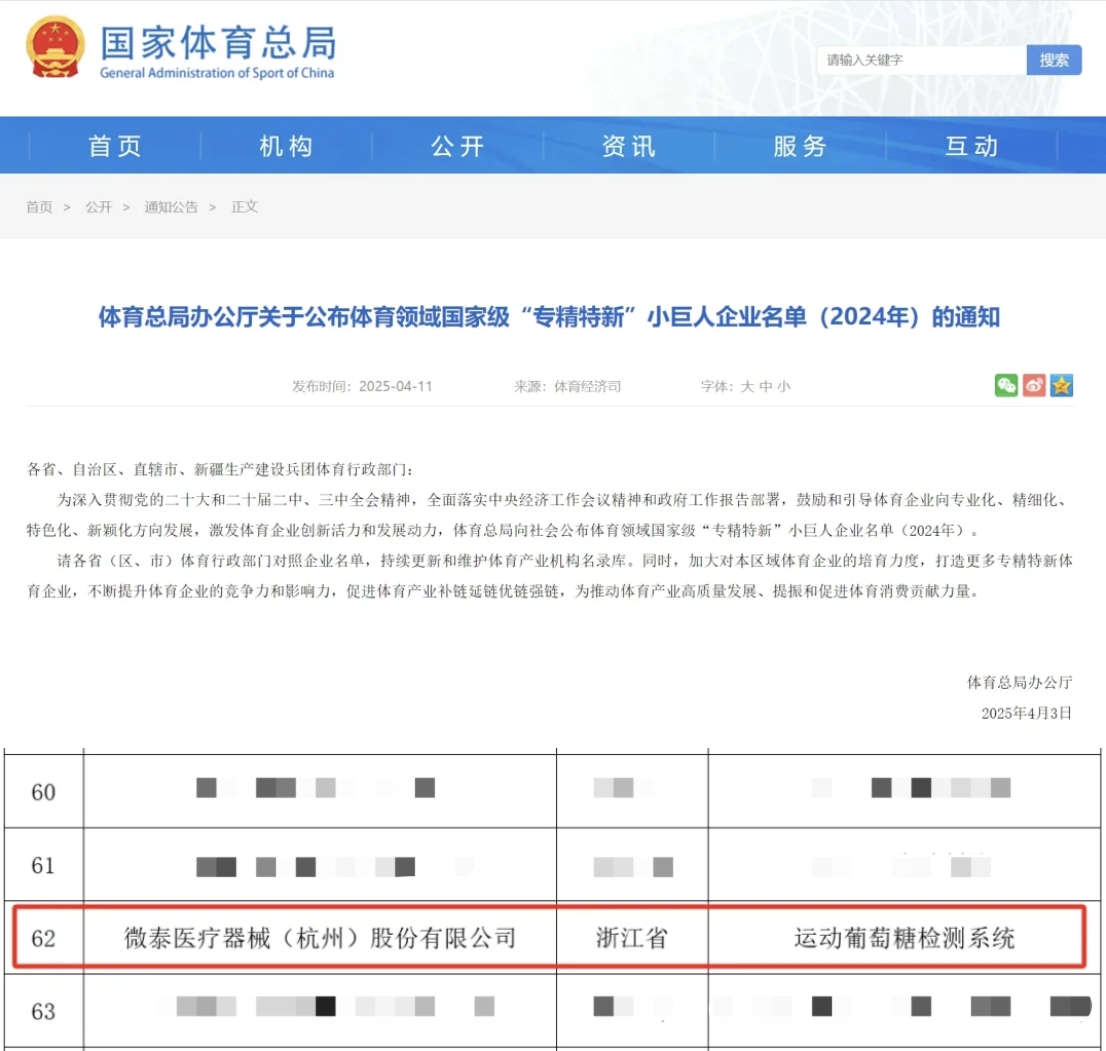Go to 通知公告 in breadcrumb
1106x1051 pixels.
[x=171, y=207]
